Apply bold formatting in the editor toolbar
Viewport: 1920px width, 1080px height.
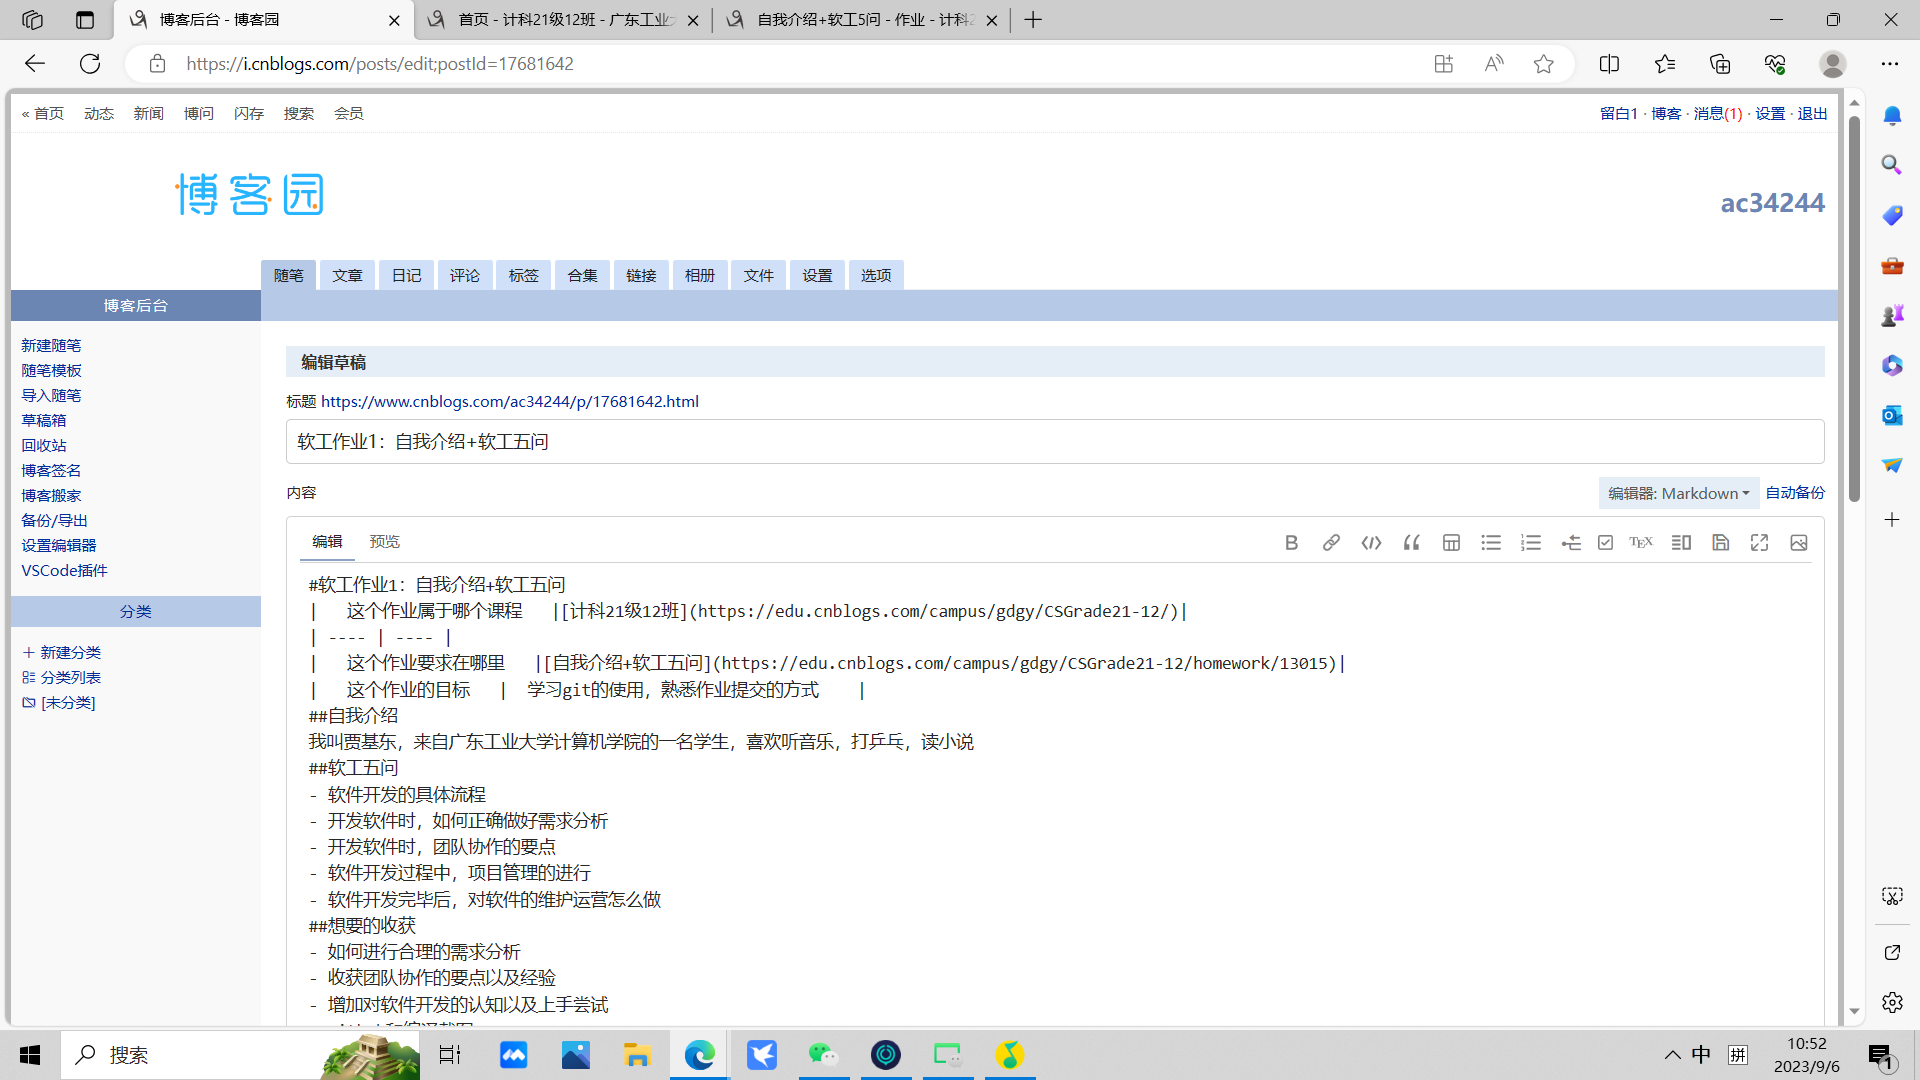tap(1291, 543)
